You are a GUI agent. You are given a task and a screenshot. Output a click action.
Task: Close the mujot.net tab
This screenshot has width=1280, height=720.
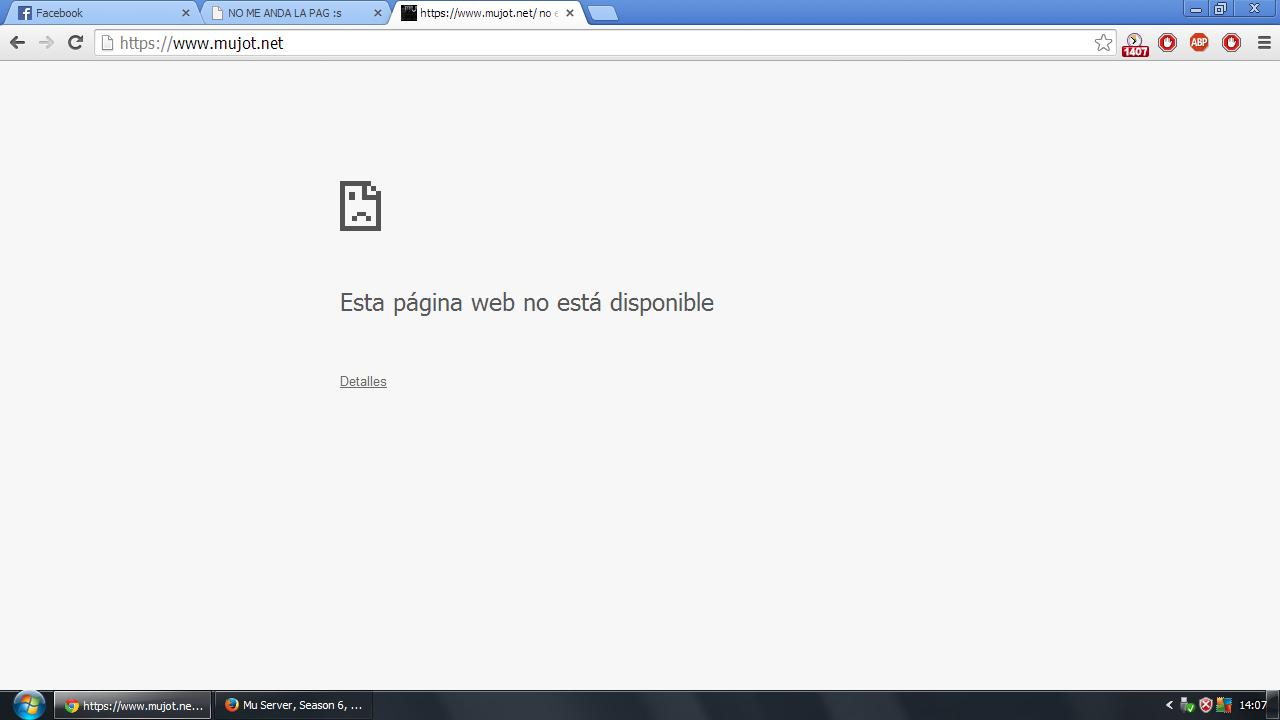(x=570, y=13)
